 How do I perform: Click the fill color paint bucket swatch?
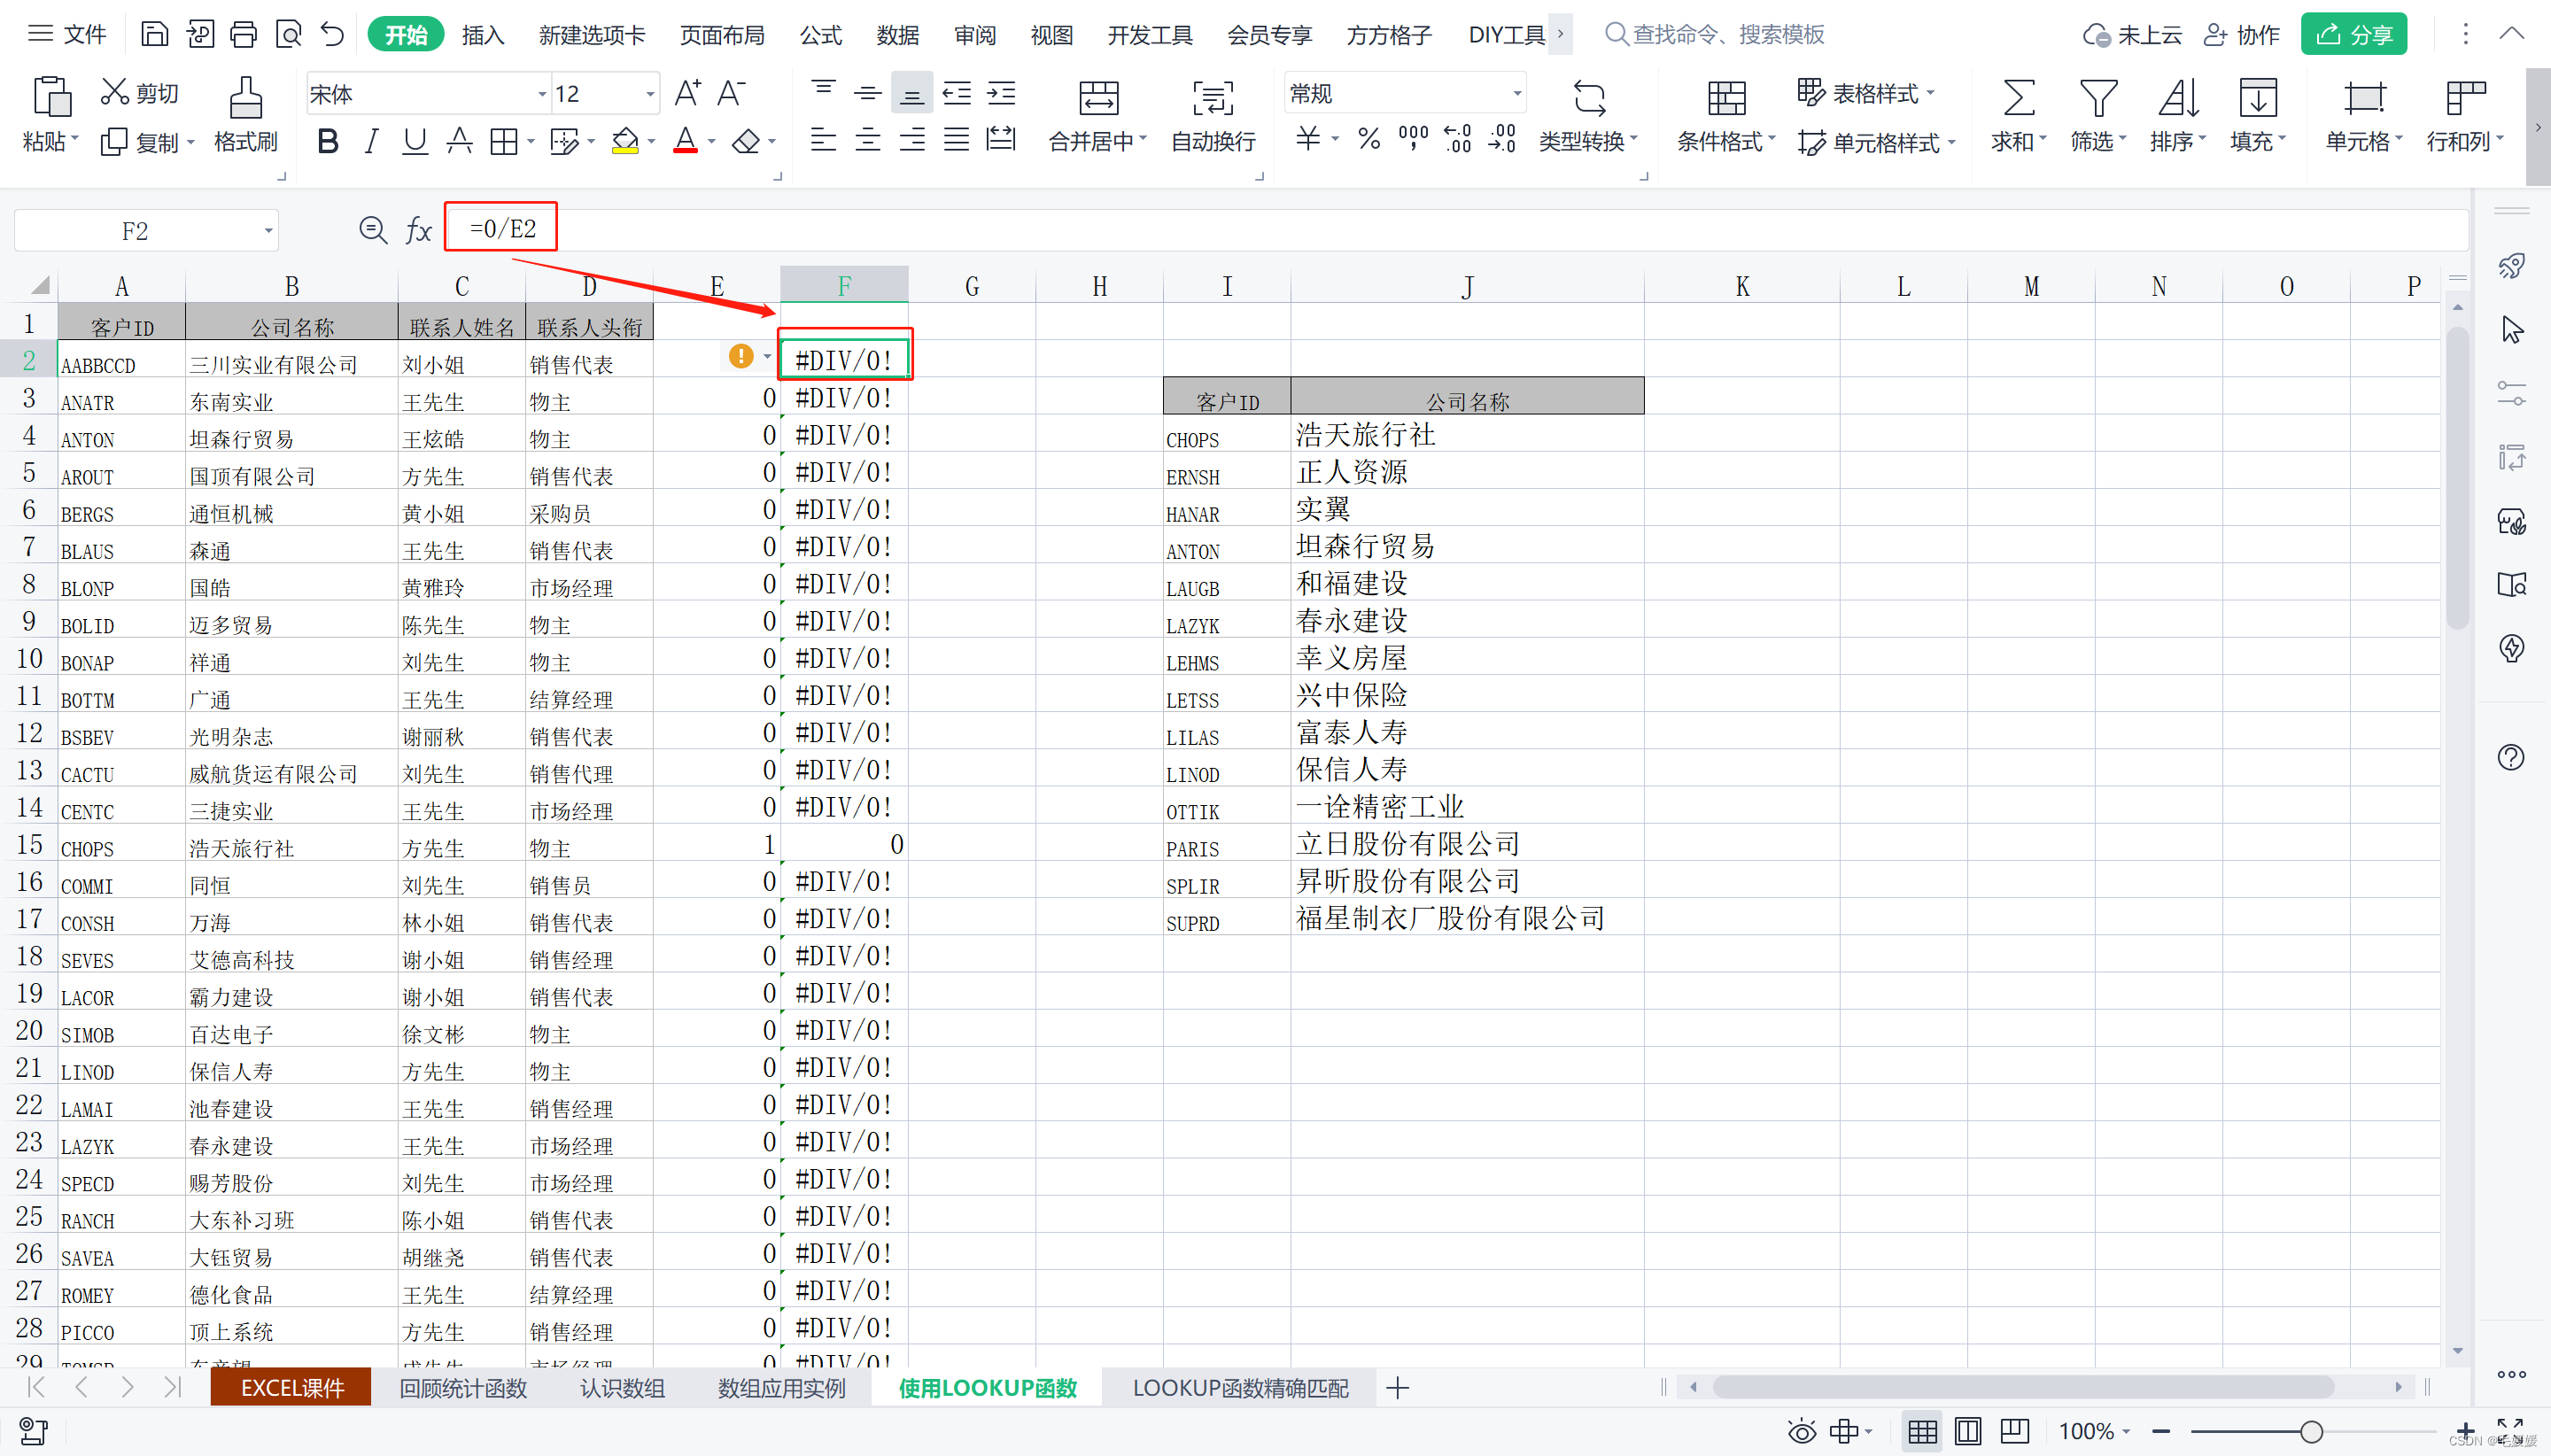[x=625, y=142]
